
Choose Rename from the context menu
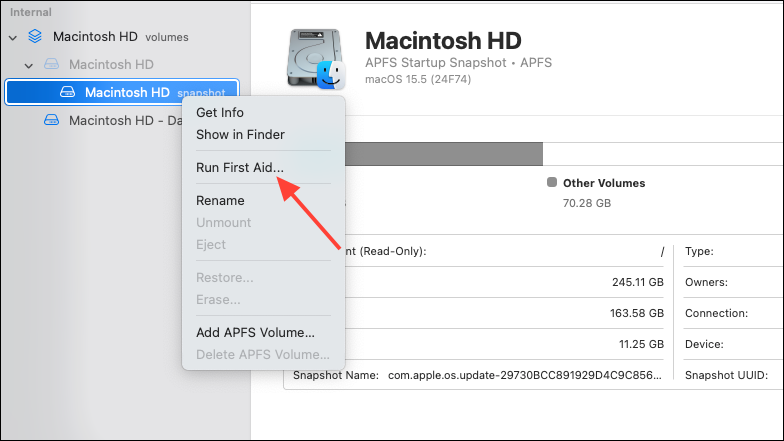(x=220, y=200)
